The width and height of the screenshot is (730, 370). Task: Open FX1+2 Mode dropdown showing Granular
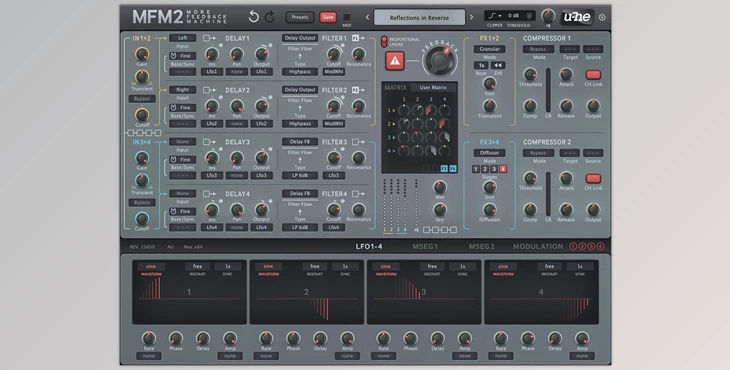coord(489,49)
